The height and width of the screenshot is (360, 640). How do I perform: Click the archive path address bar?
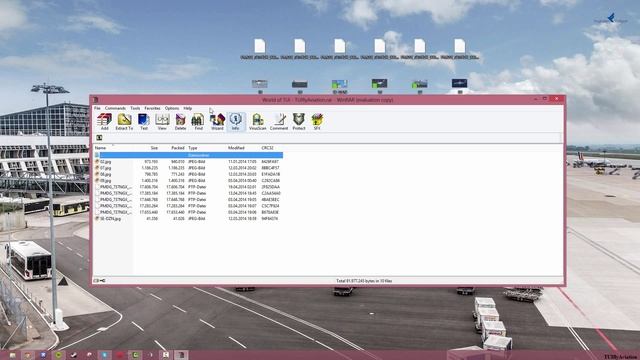[x=332, y=138]
